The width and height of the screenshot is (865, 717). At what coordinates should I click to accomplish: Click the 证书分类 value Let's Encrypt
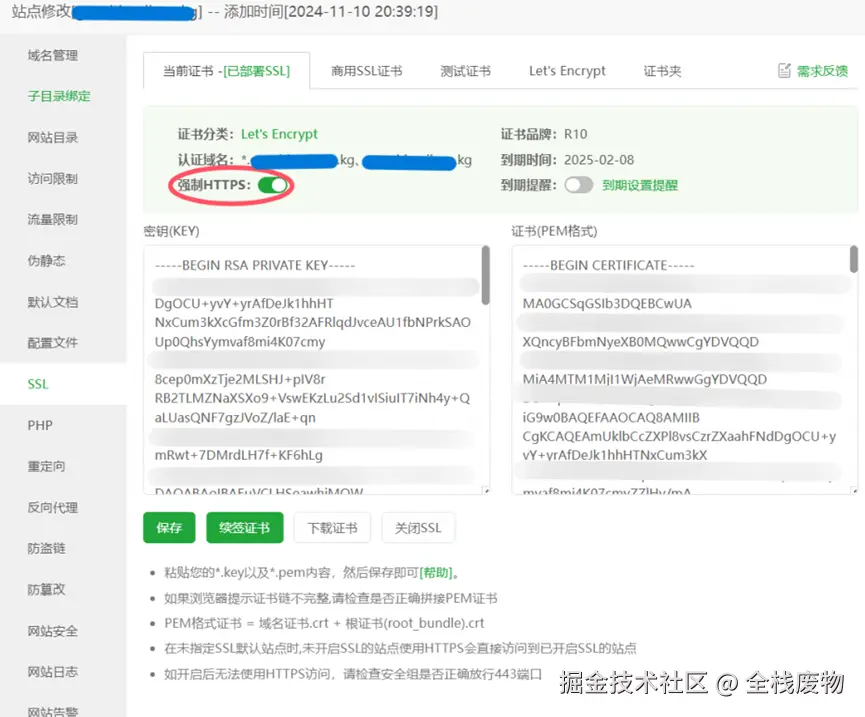coord(279,134)
